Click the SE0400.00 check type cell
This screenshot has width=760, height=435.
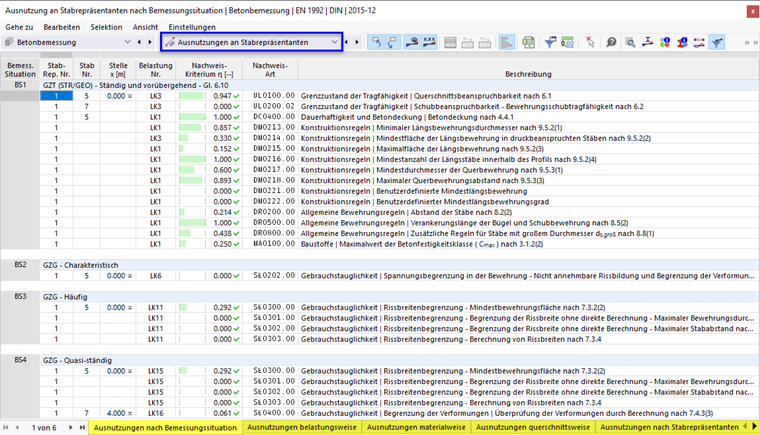(x=270, y=413)
